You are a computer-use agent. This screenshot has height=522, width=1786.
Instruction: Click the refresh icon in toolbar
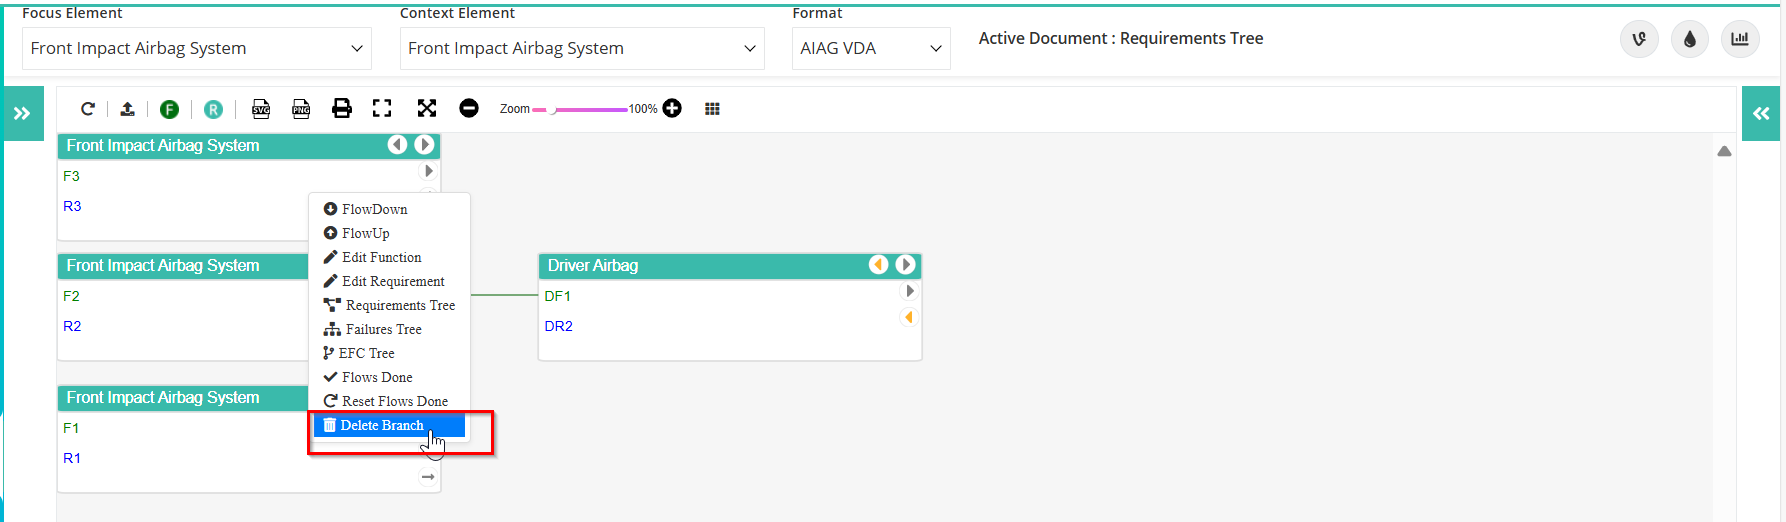click(88, 109)
